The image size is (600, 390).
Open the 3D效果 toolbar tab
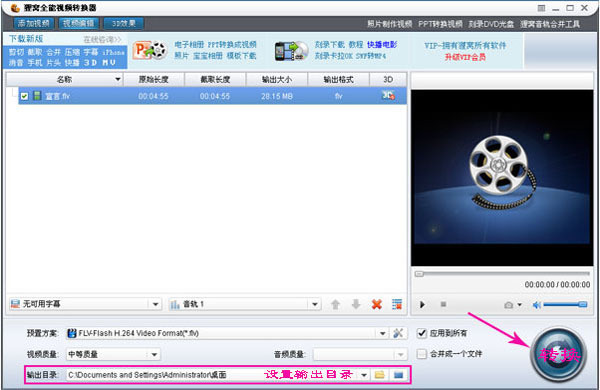tap(124, 23)
